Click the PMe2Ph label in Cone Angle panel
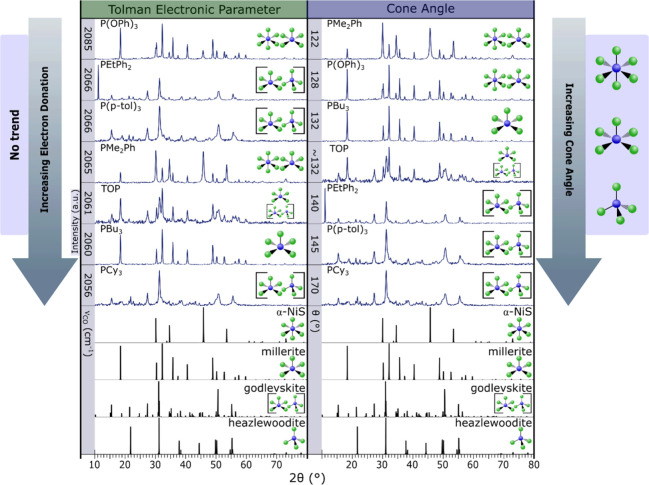Image resolution: width=649 pixels, height=485 pixels. [344, 24]
